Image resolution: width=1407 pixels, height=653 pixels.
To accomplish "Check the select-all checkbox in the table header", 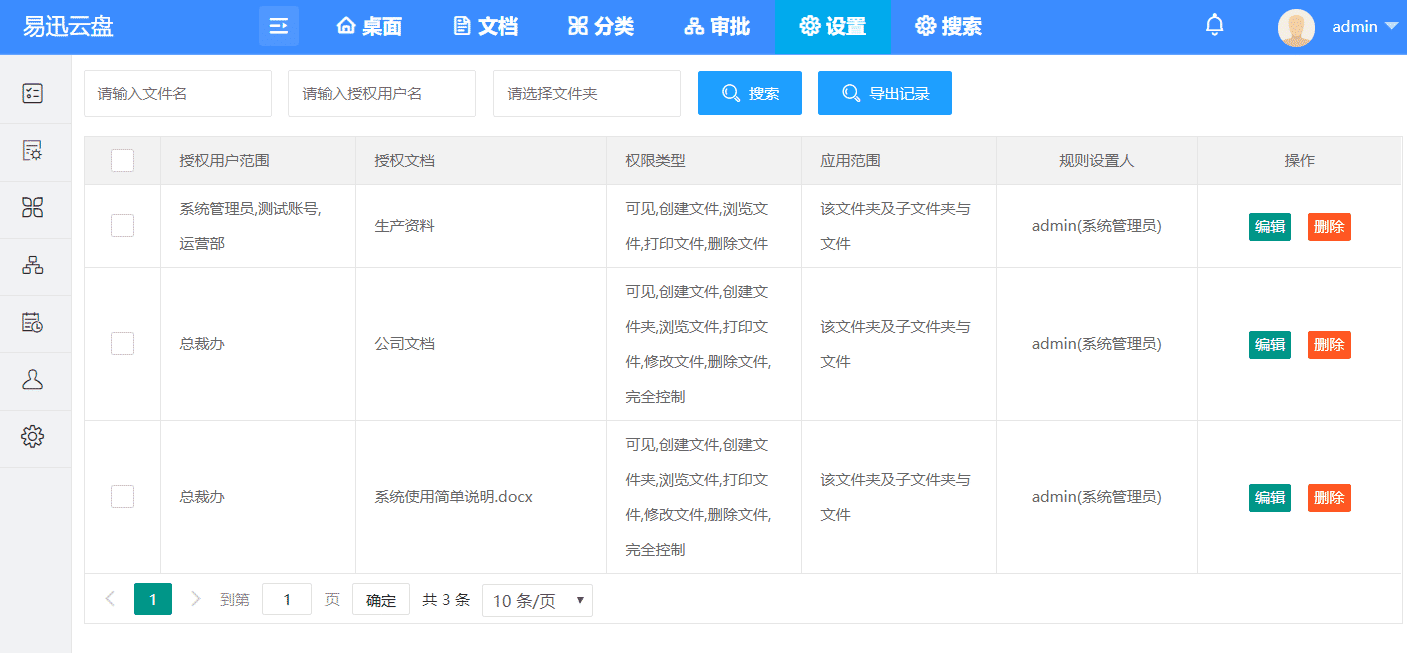I will (x=122, y=160).
